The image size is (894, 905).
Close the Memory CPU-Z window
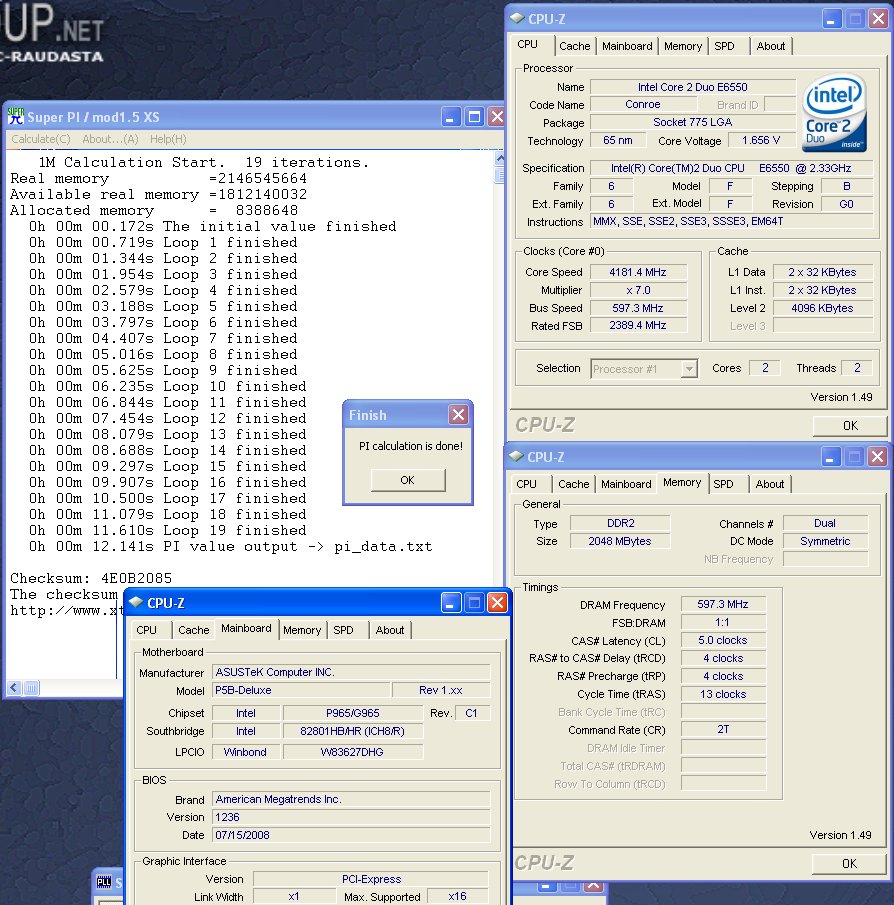coord(877,457)
